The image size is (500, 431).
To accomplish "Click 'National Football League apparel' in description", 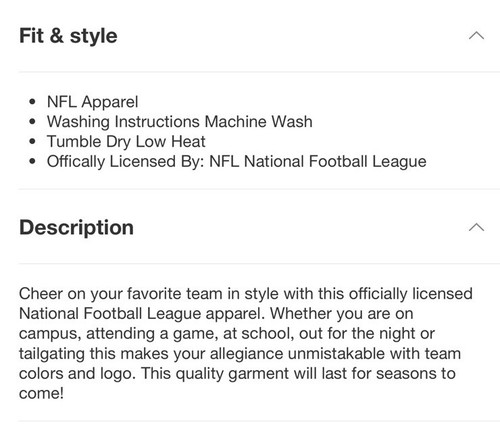I will pos(142,314).
